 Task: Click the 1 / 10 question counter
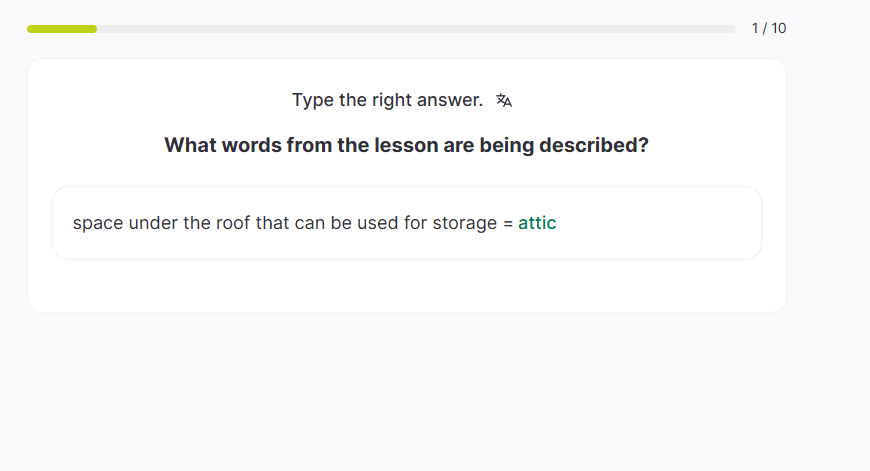point(769,28)
